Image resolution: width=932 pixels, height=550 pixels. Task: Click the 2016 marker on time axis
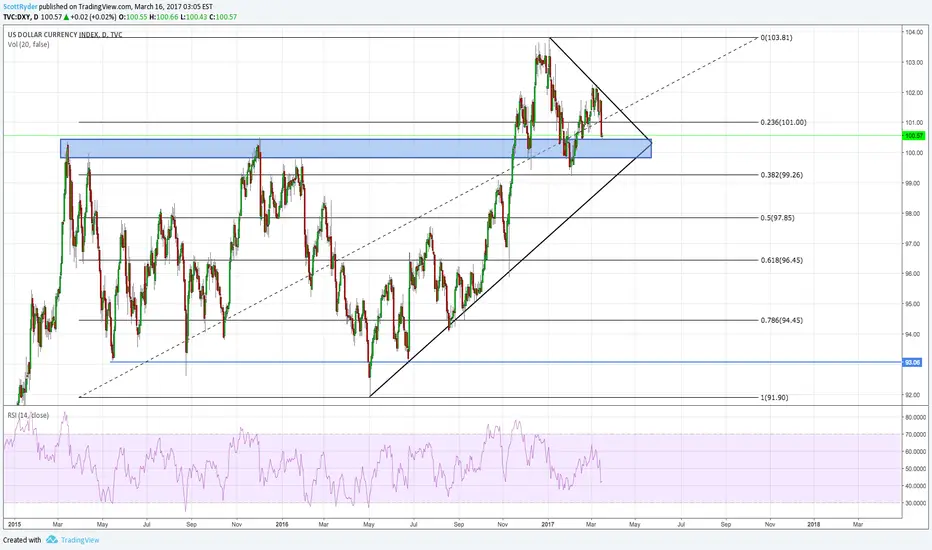coord(282,524)
